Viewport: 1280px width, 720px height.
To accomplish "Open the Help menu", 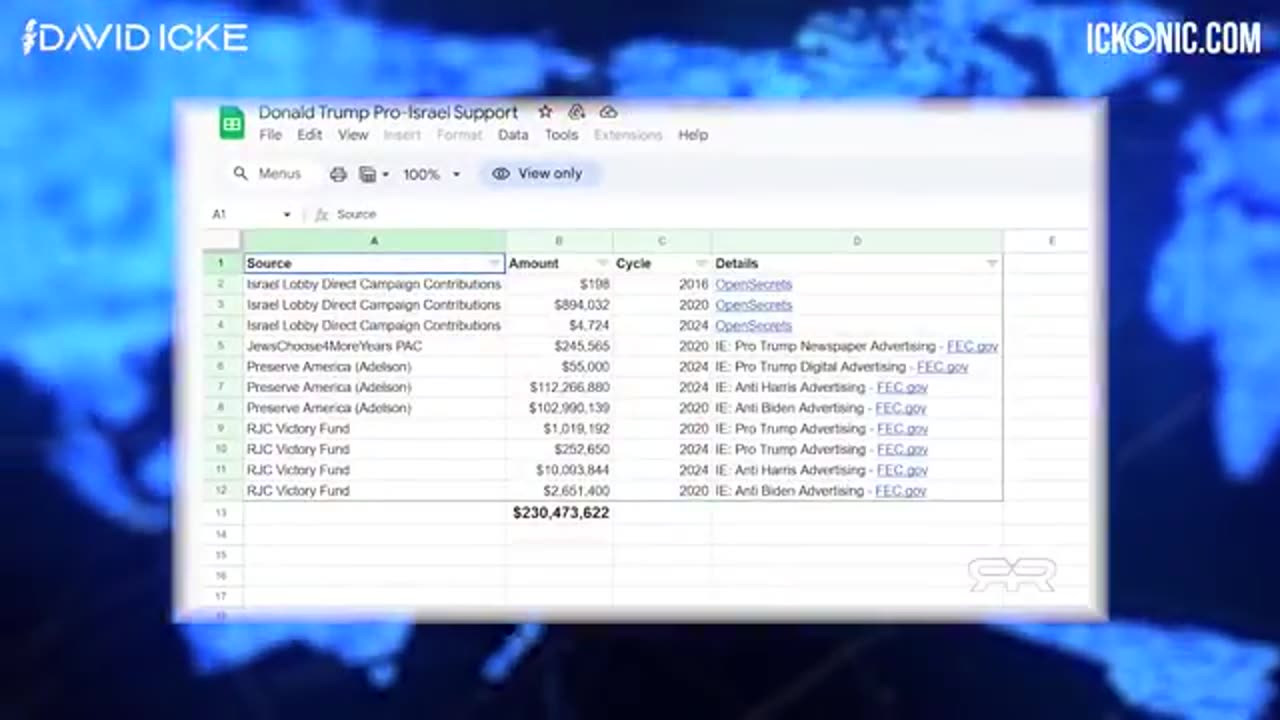I will click(x=693, y=135).
